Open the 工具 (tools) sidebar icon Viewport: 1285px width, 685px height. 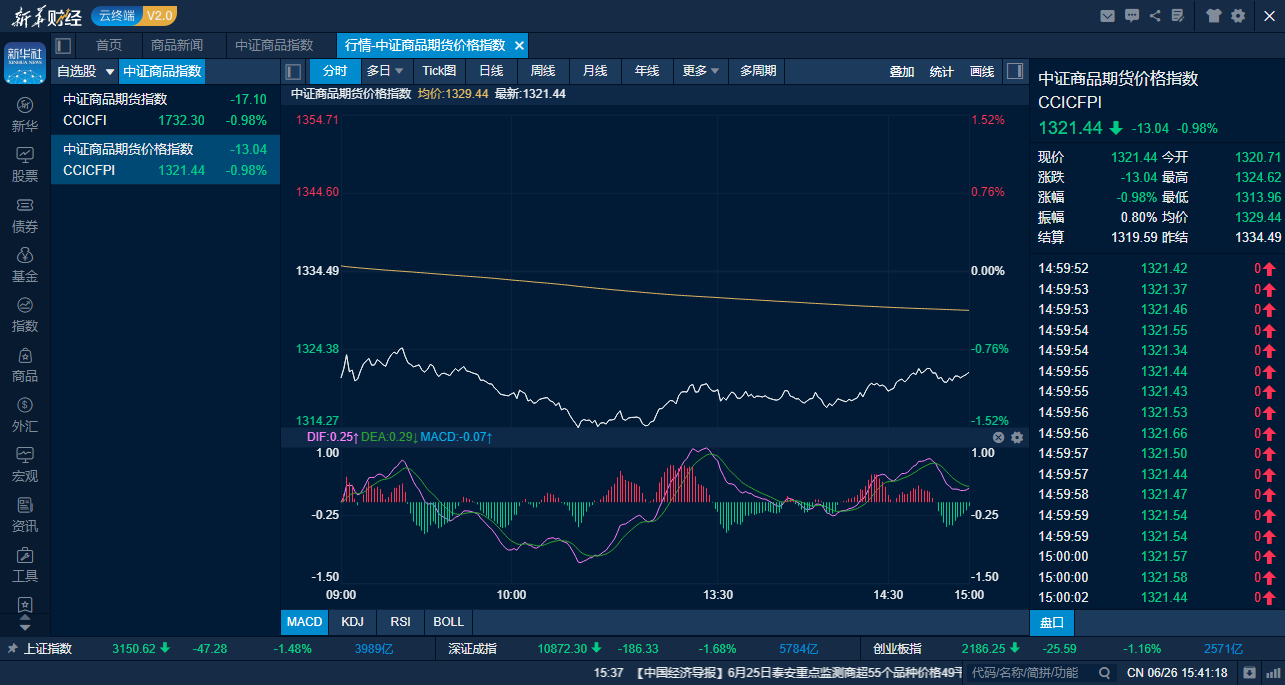coord(25,564)
